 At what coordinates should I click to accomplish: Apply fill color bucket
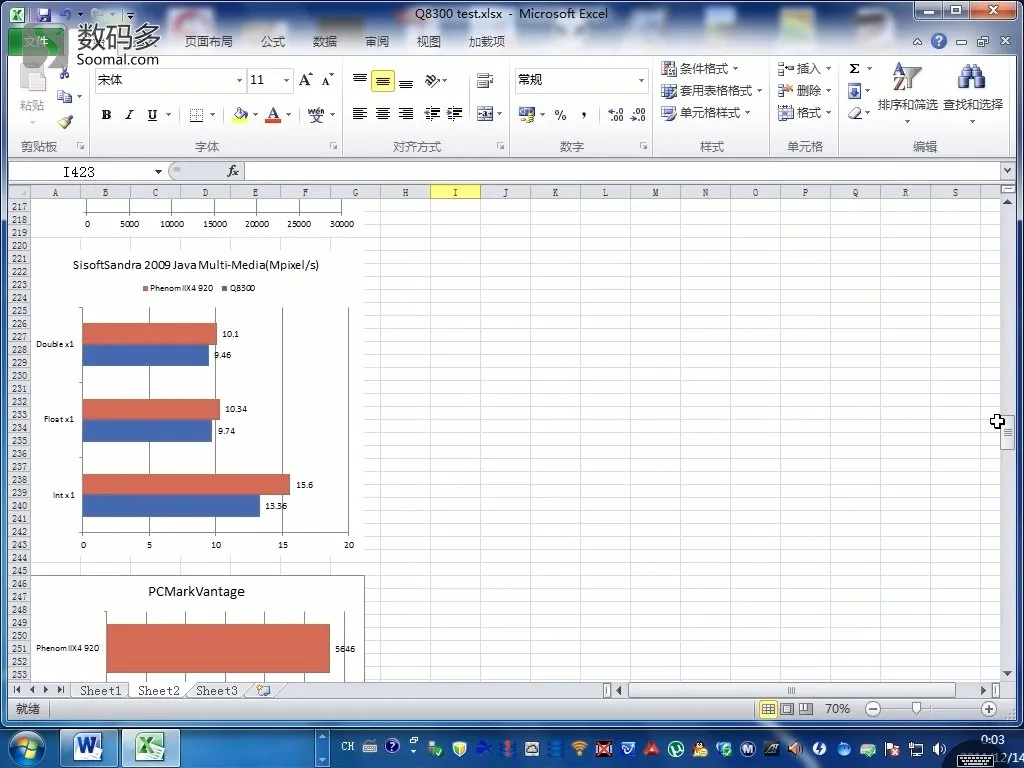pyautogui.click(x=240, y=115)
